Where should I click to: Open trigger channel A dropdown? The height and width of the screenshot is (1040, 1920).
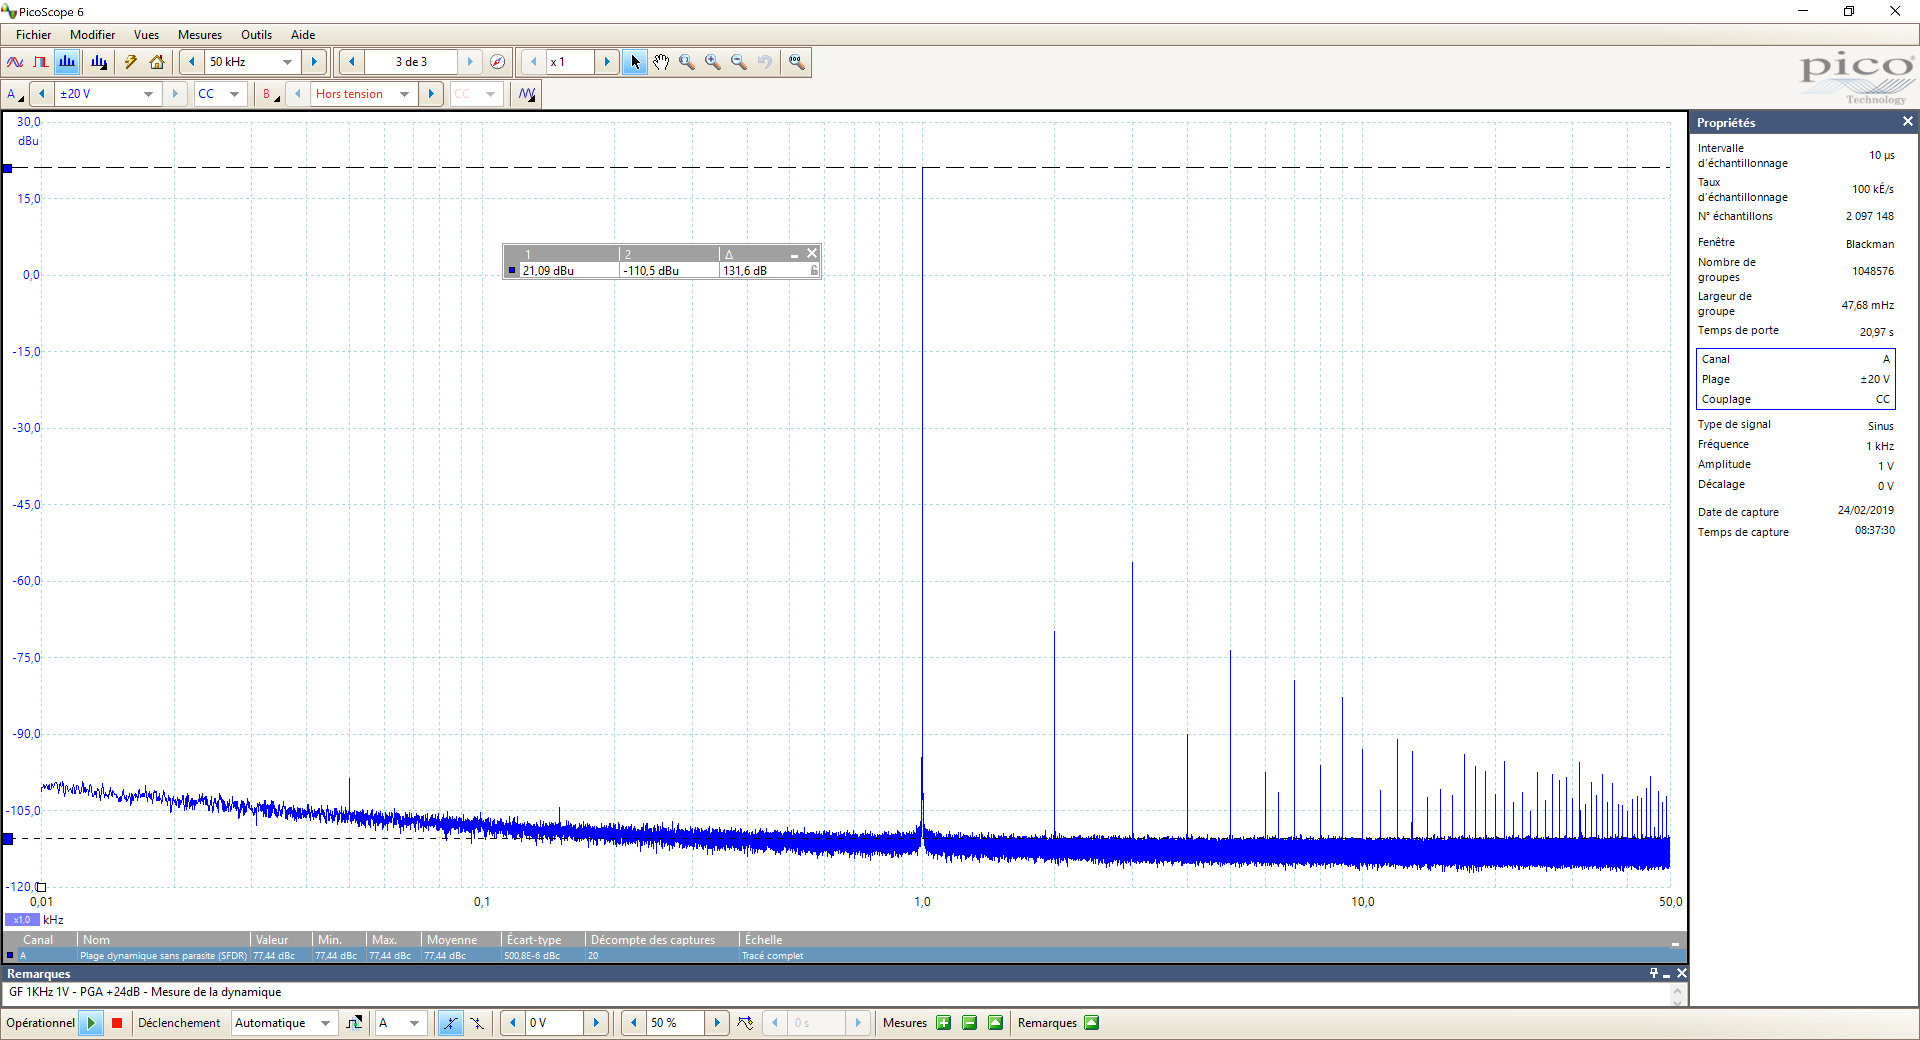[415, 1023]
